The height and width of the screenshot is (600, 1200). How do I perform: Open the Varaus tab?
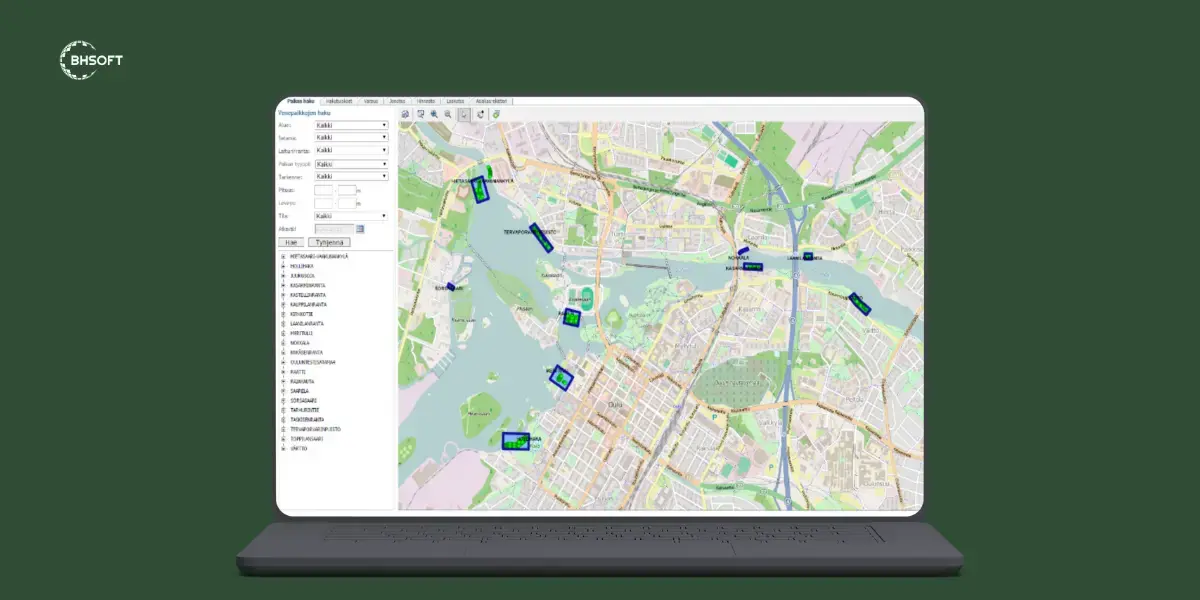coord(371,101)
